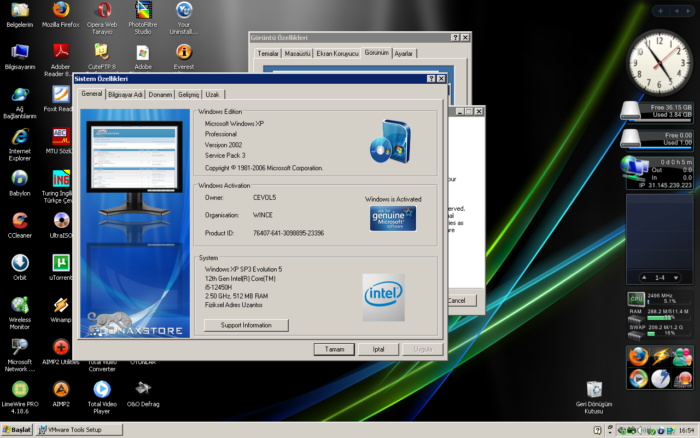Click Firefox icon in sidebar launcher gadget

(x=638, y=357)
